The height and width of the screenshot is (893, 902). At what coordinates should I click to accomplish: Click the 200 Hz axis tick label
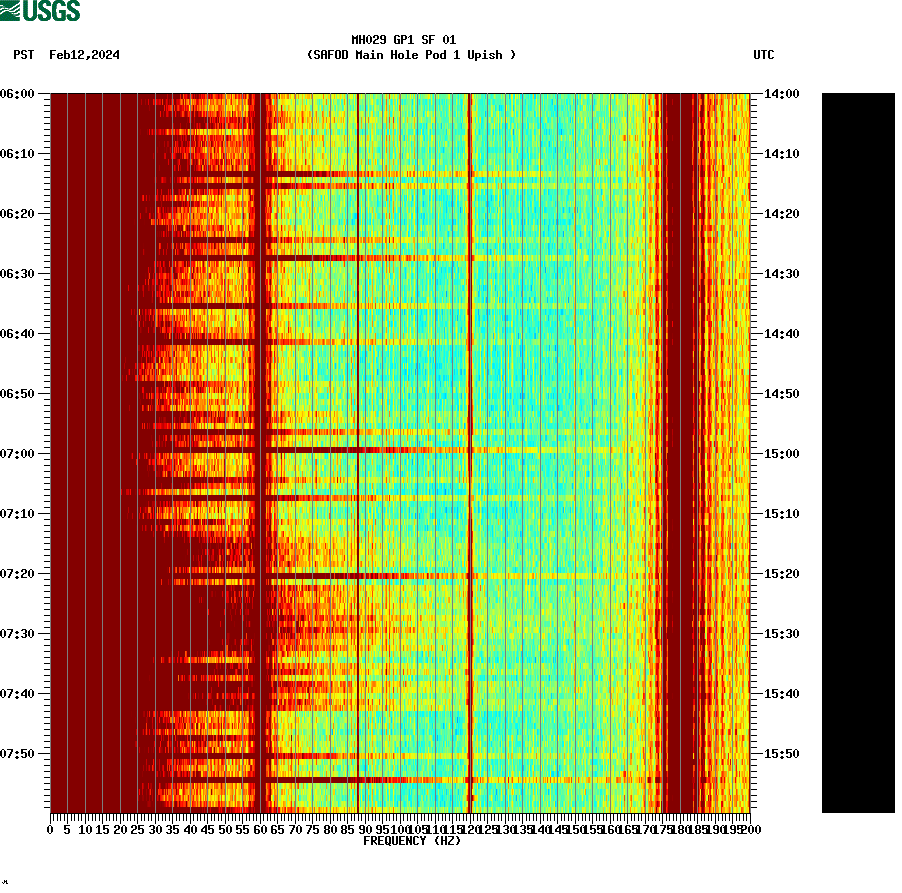tap(750, 827)
